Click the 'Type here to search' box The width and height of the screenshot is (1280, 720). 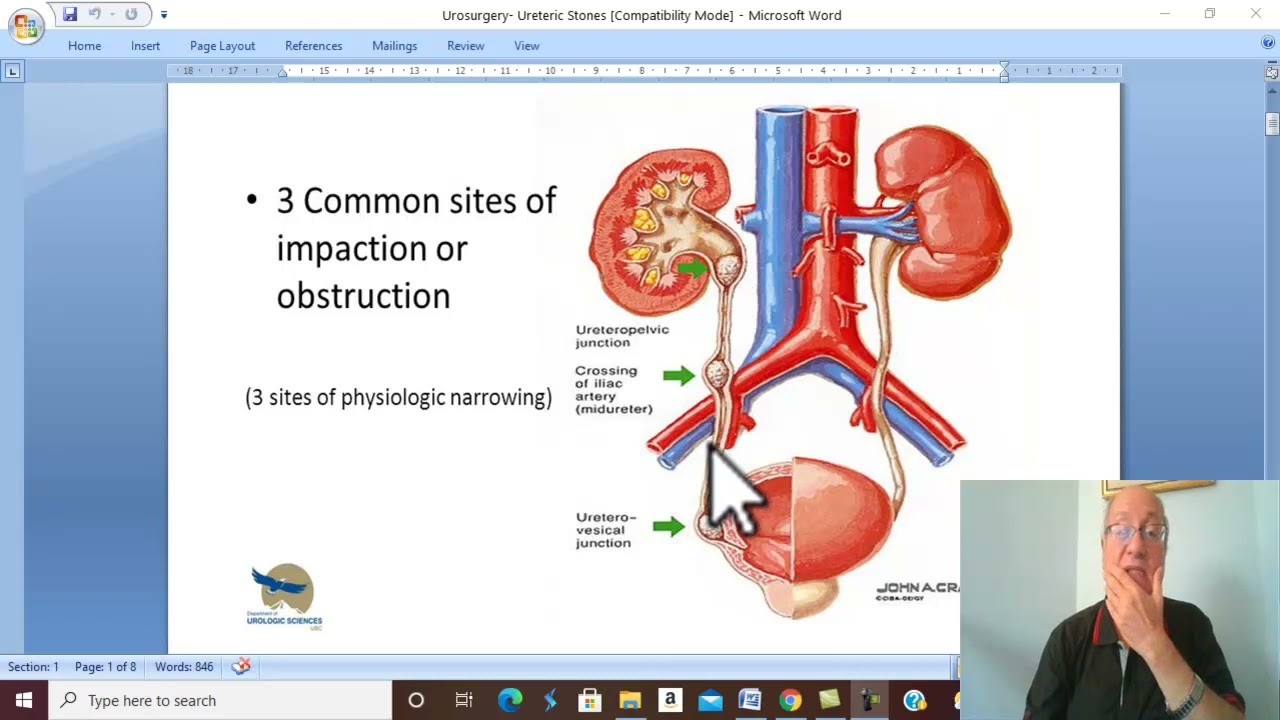point(220,700)
